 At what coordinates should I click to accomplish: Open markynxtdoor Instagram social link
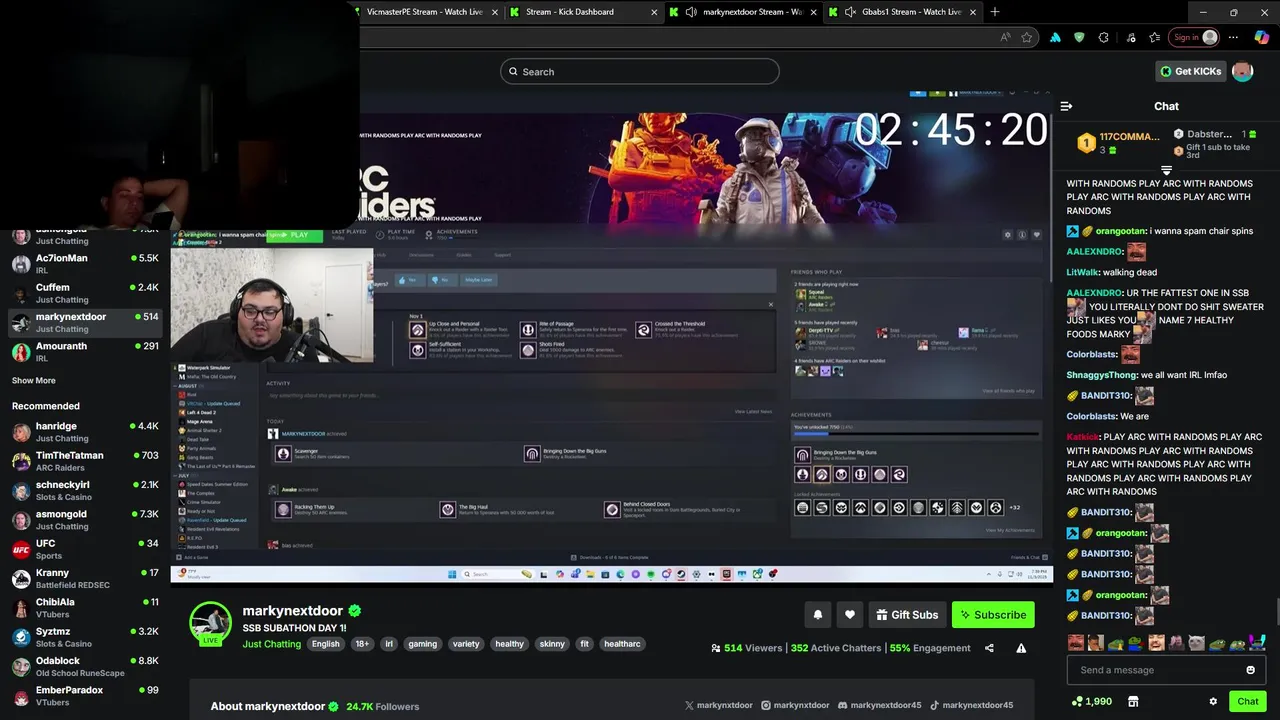click(x=795, y=705)
